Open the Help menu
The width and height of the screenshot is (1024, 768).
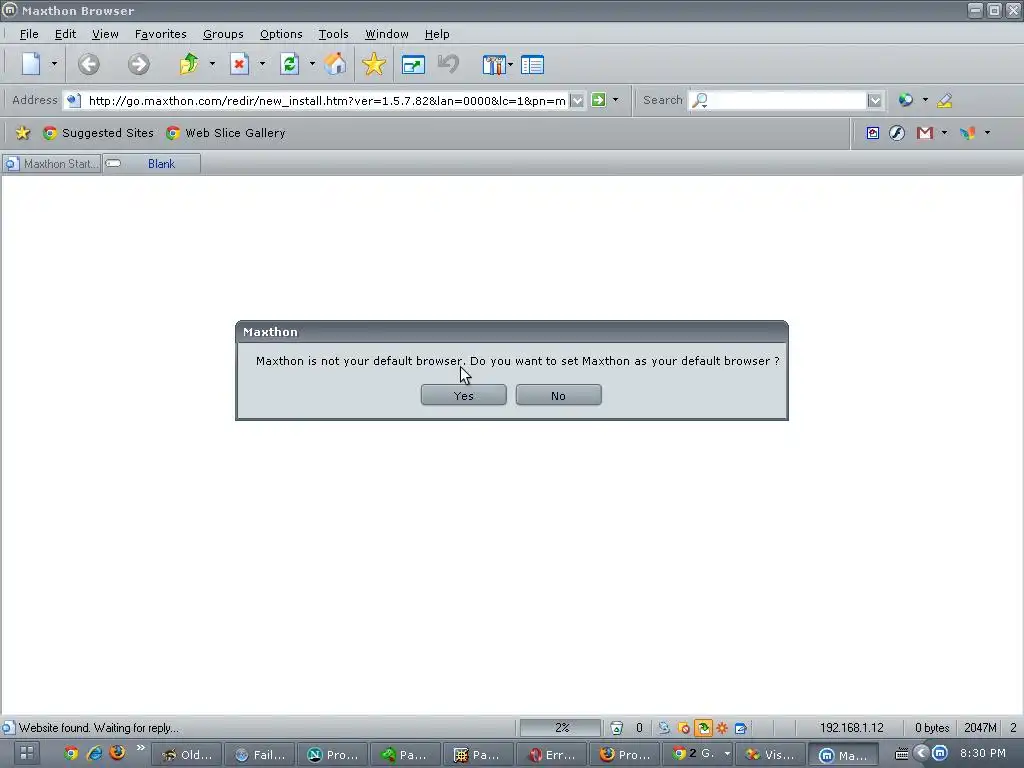point(437,34)
